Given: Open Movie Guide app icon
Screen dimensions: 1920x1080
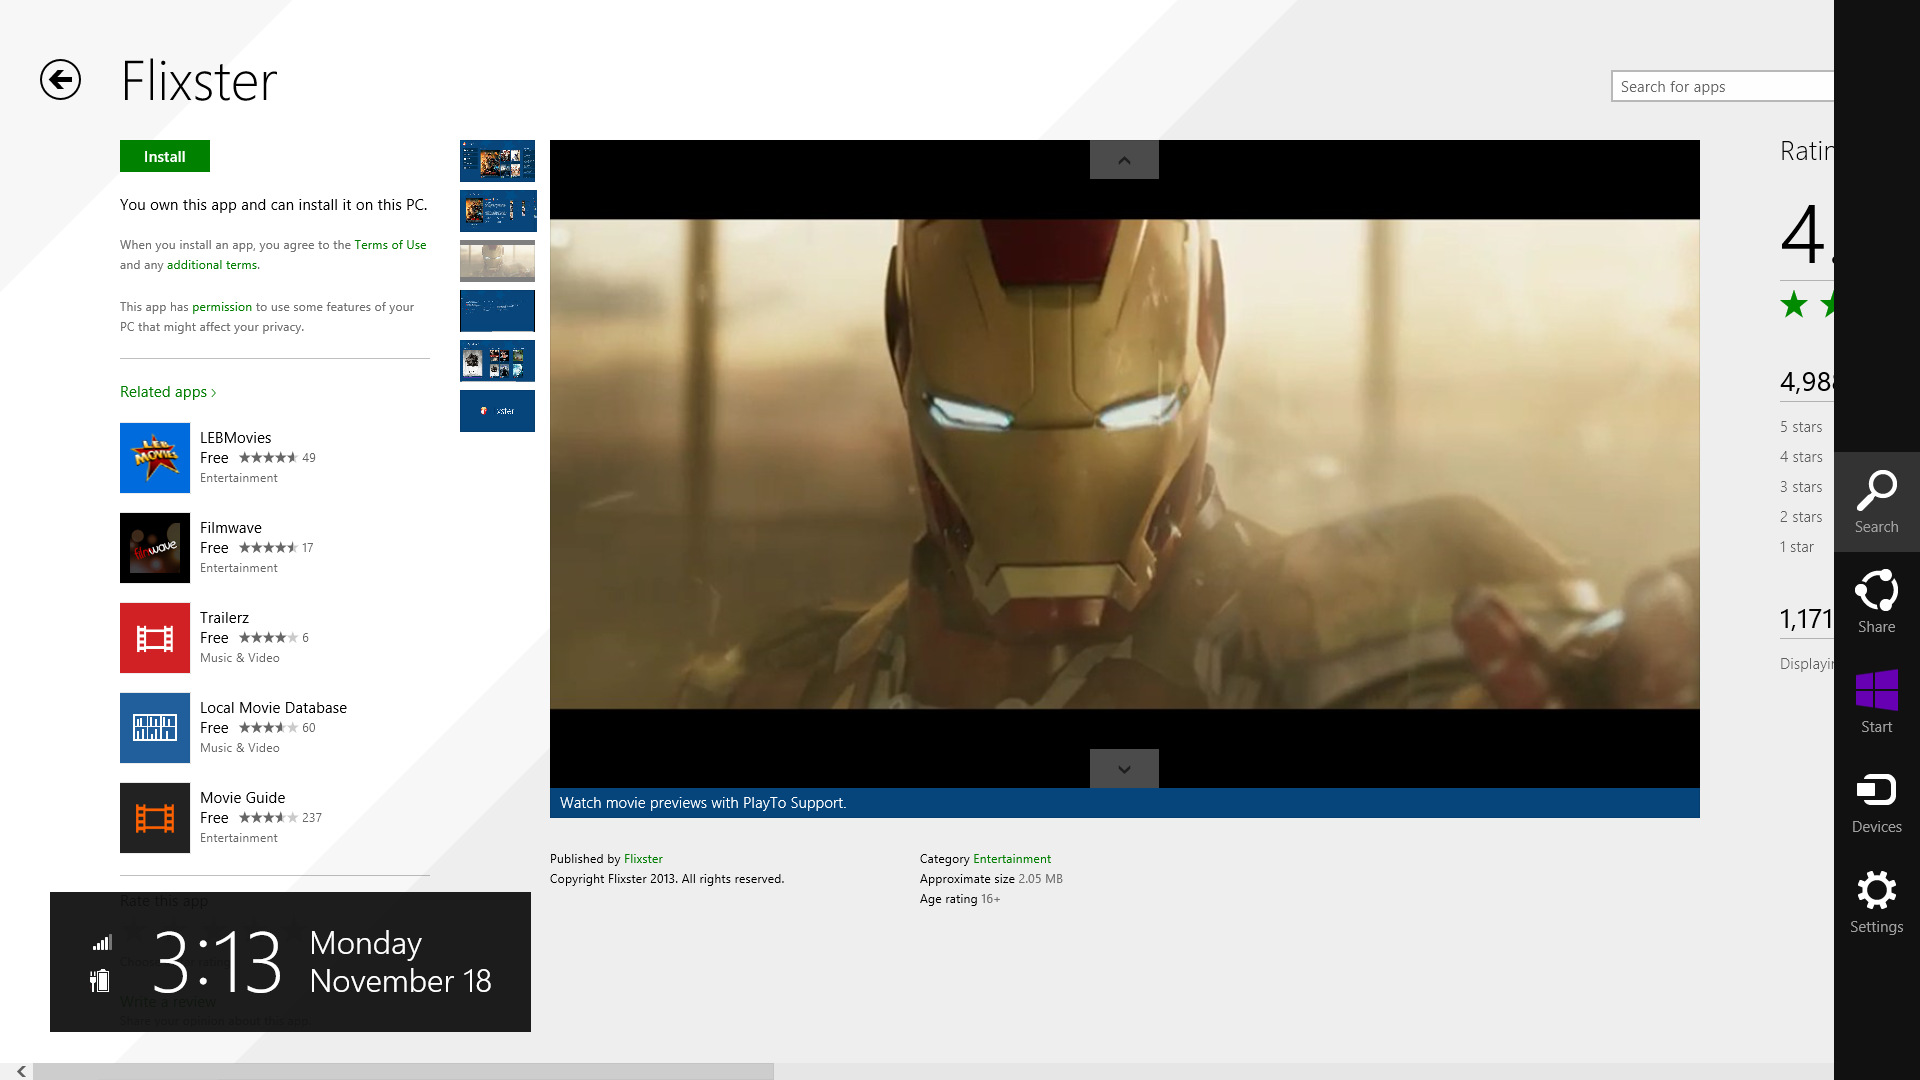Looking at the screenshot, I should tap(155, 818).
